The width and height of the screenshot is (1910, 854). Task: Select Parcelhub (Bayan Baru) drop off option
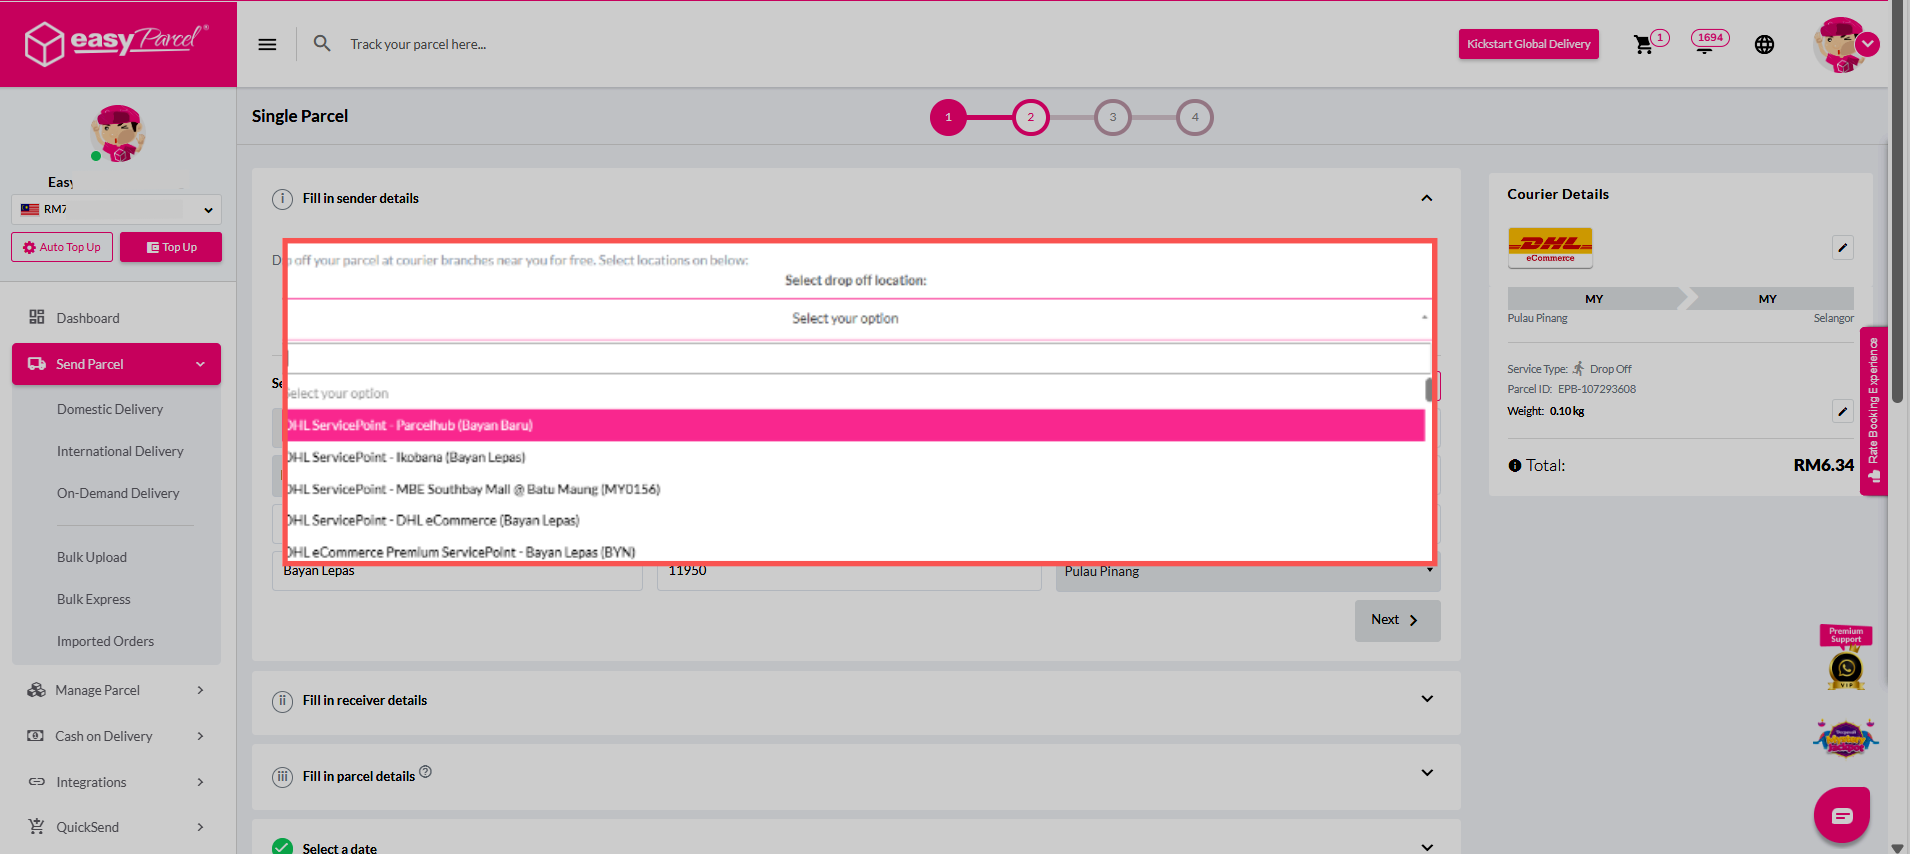(x=856, y=425)
